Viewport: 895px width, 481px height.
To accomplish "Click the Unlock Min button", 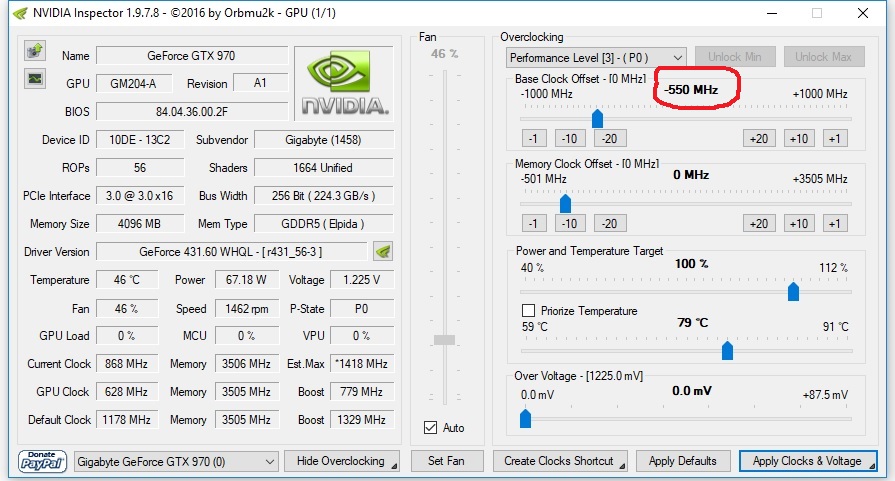I will point(735,57).
